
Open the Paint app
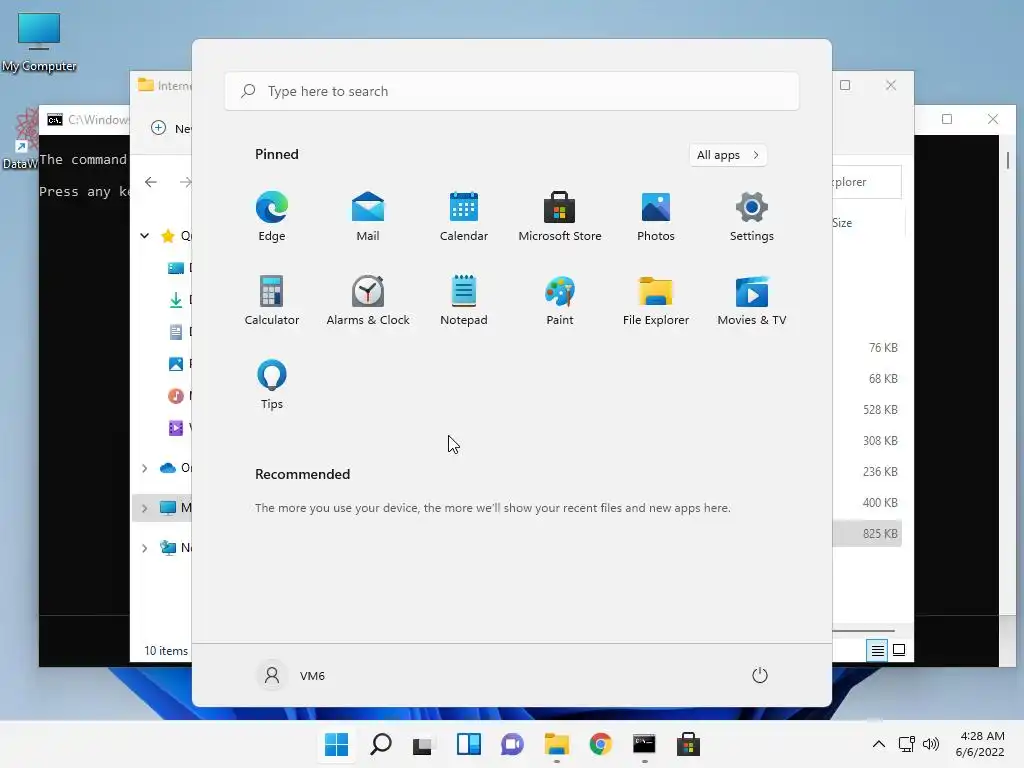tap(560, 300)
